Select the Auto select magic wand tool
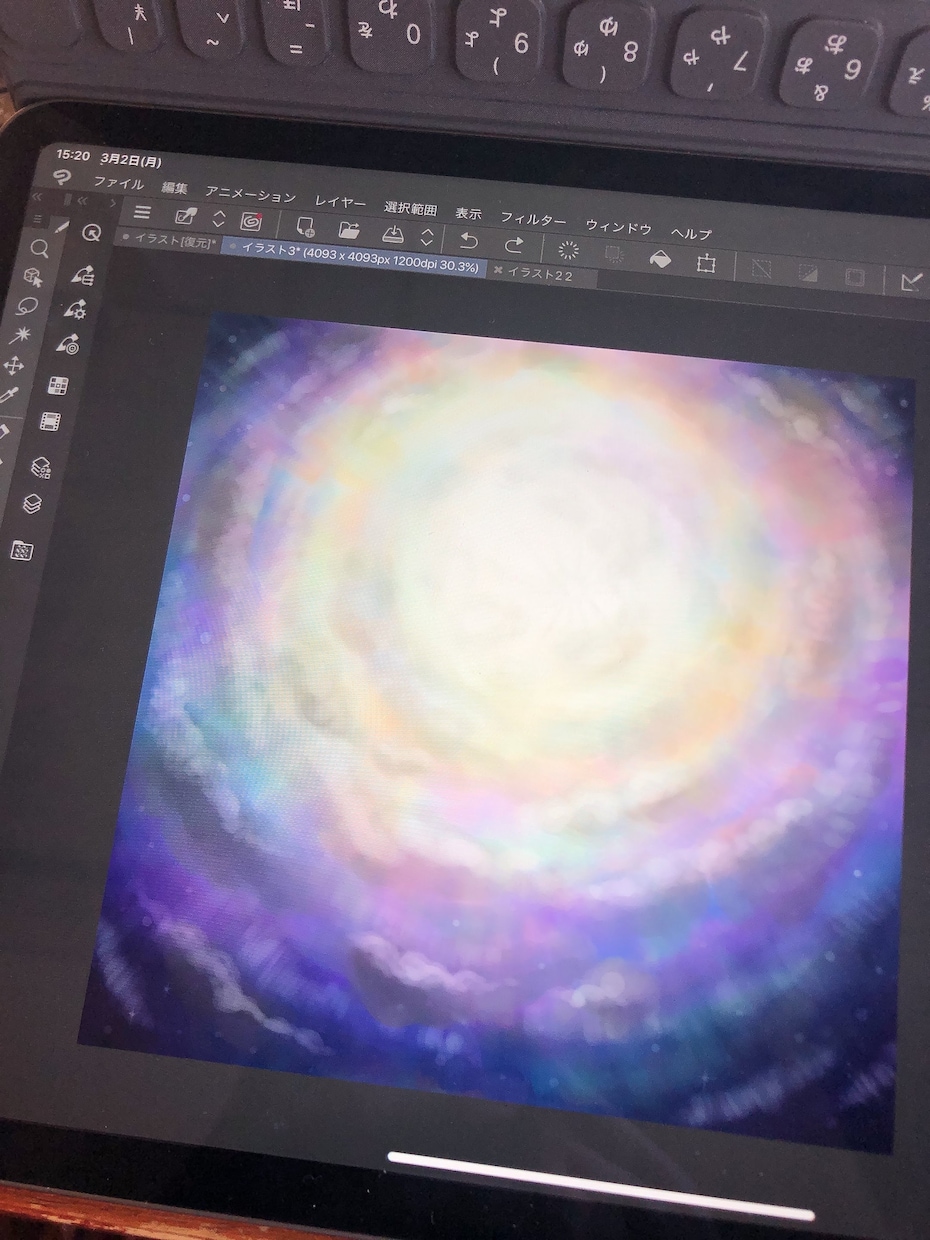 click(x=21, y=335)
